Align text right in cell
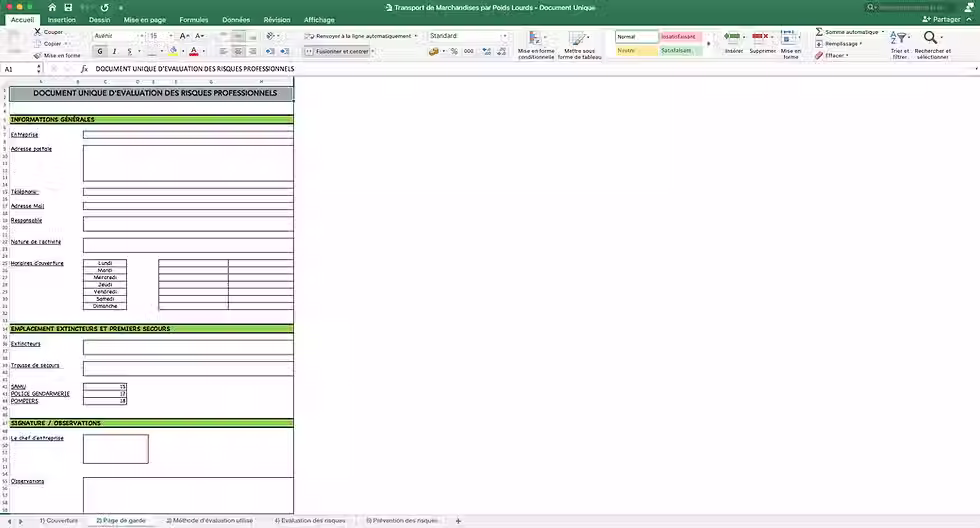Viewport: 980px width, 528px height. 252,51
